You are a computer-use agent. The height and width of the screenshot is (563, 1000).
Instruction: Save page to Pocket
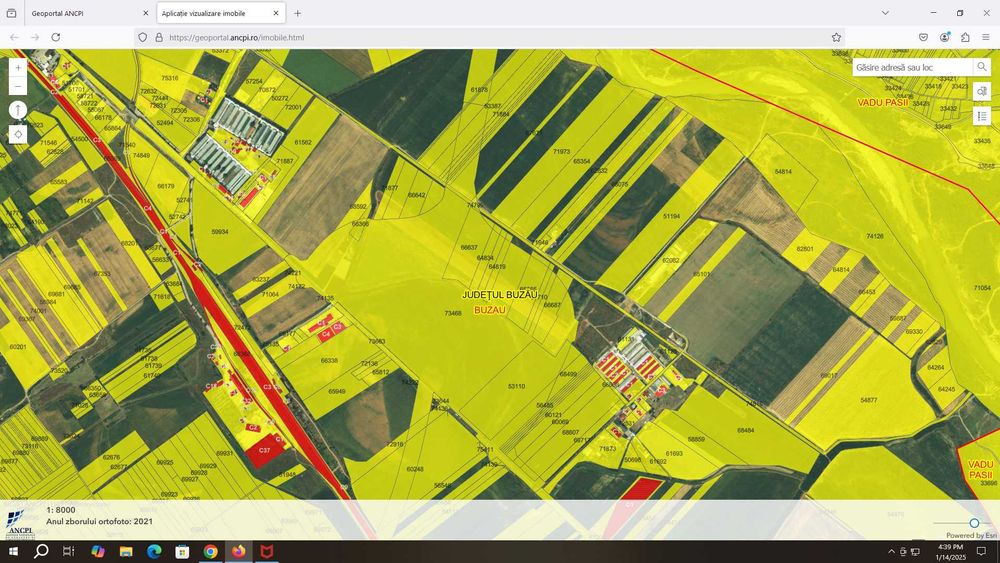point(923,37)
